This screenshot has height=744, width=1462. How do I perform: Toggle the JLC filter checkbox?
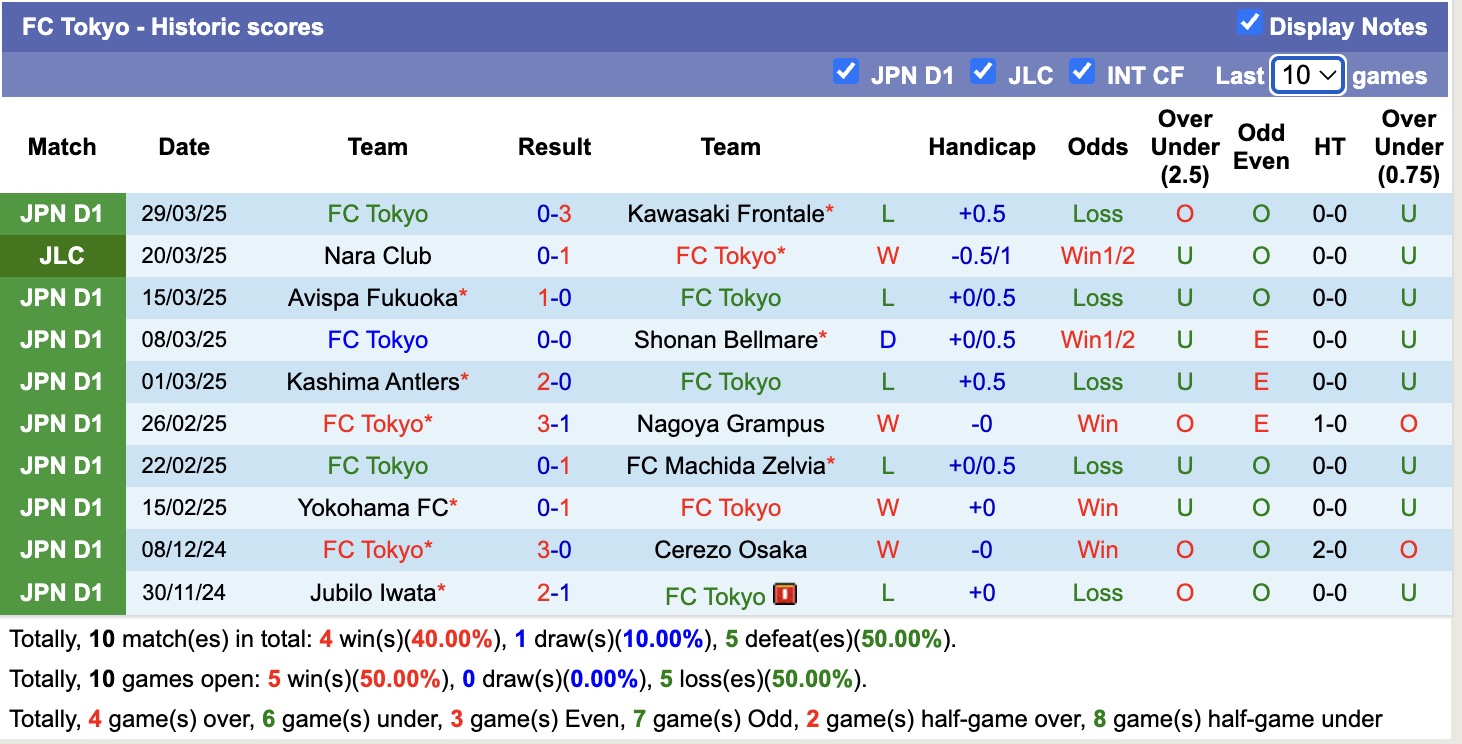(x=983, y=71)
